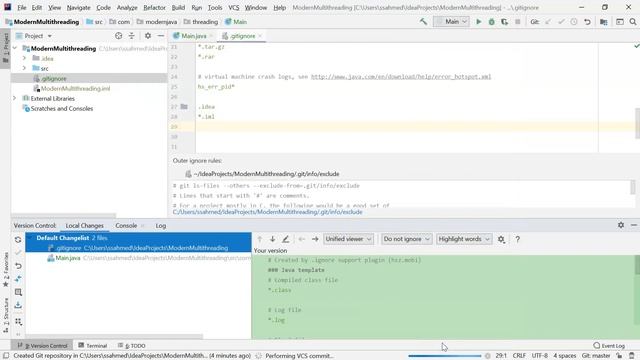Switch to Console tab in Version Control
Image resolution: width=640 pixels, height=360 pixels.
(x=126, y=225)
